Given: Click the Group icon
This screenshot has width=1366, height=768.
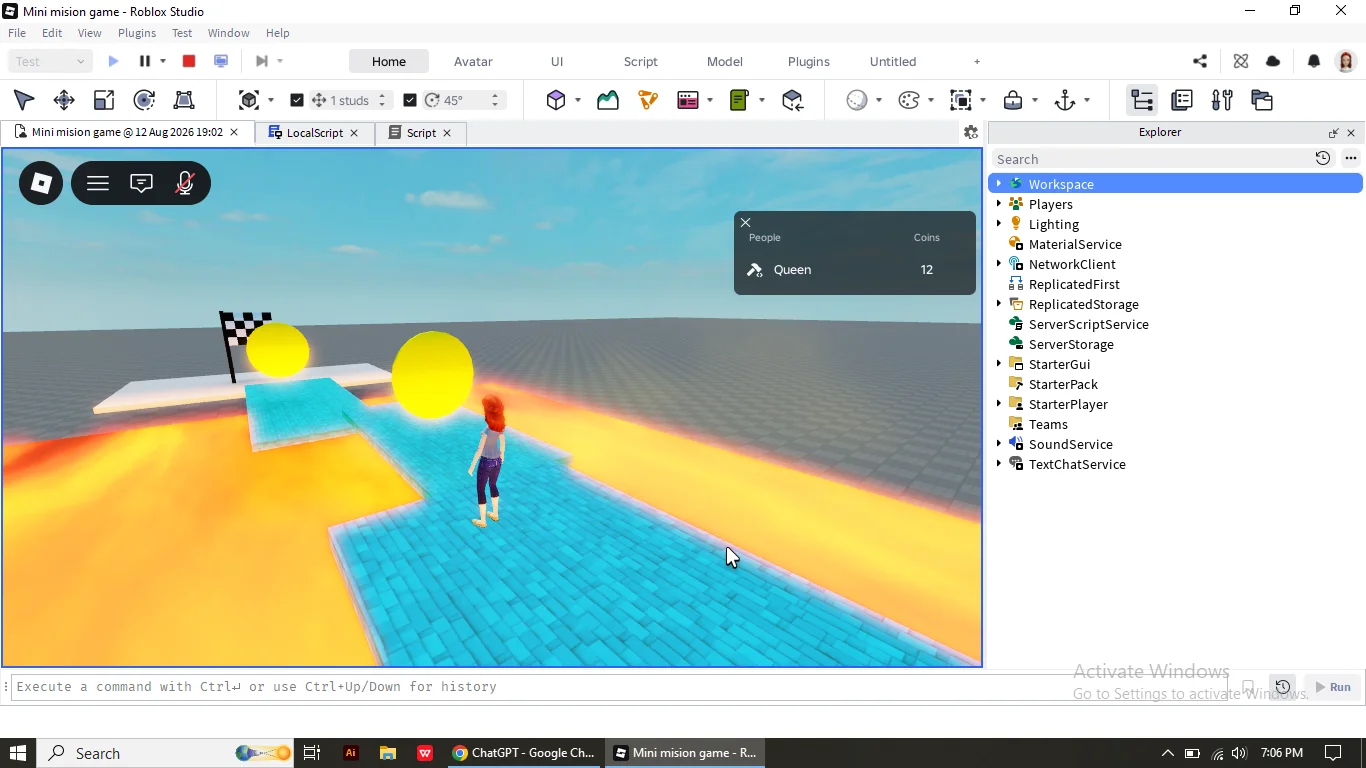Looking at the screenshot, I should [961, 100].
